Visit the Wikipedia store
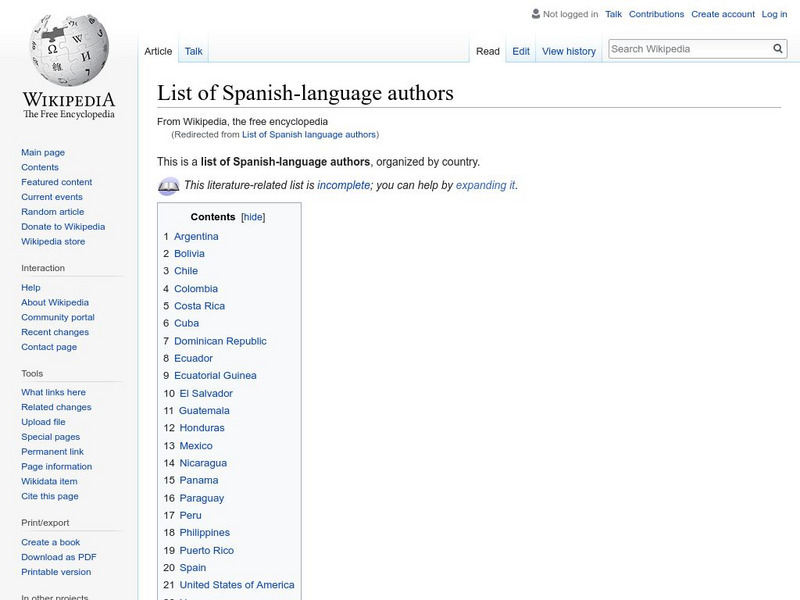 (53, 241)
